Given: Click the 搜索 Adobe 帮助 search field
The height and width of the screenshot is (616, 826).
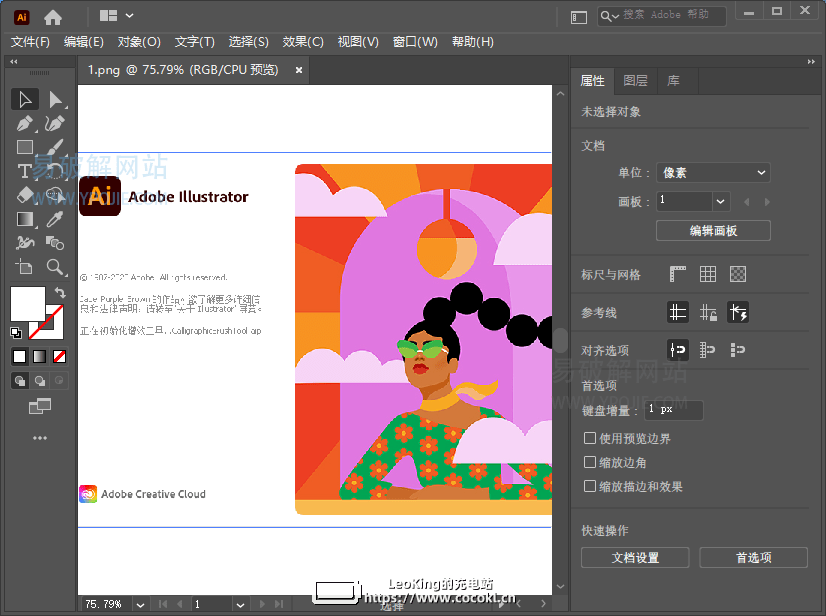Looking at the screenshot, I should coord(662,16).
